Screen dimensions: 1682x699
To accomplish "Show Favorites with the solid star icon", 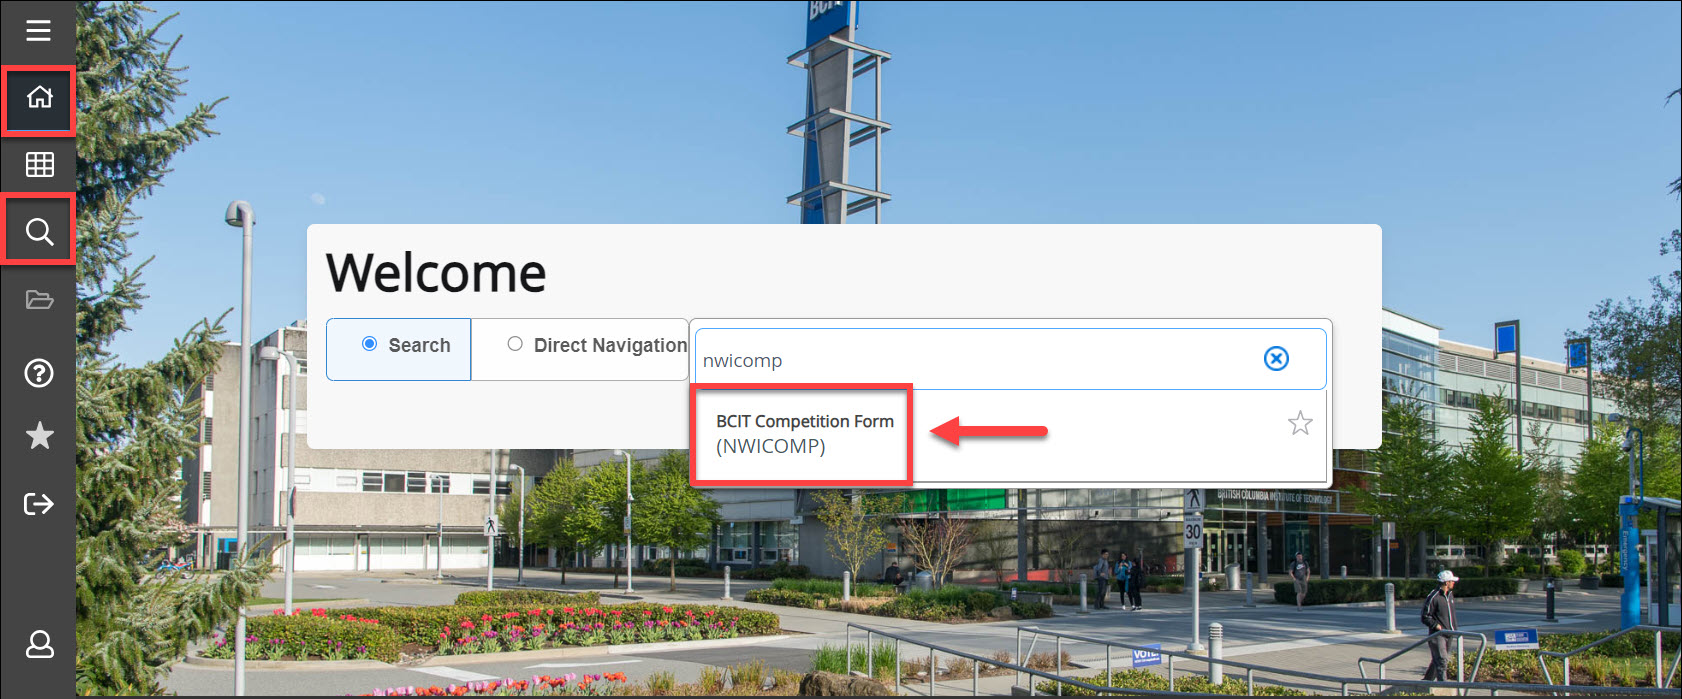I will point(39,436).
